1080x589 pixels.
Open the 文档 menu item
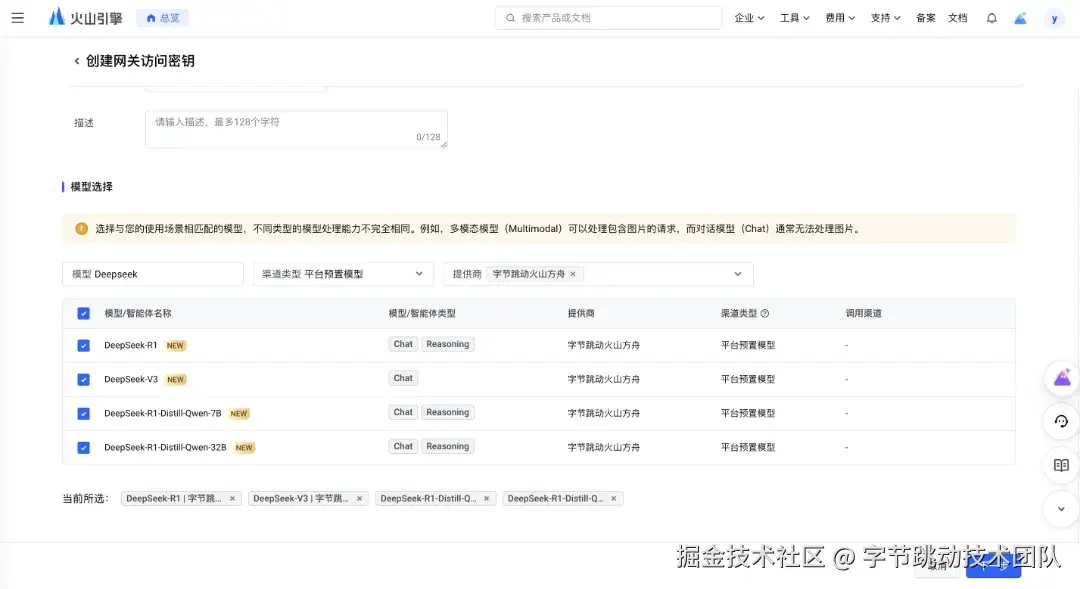pos(957,18)
